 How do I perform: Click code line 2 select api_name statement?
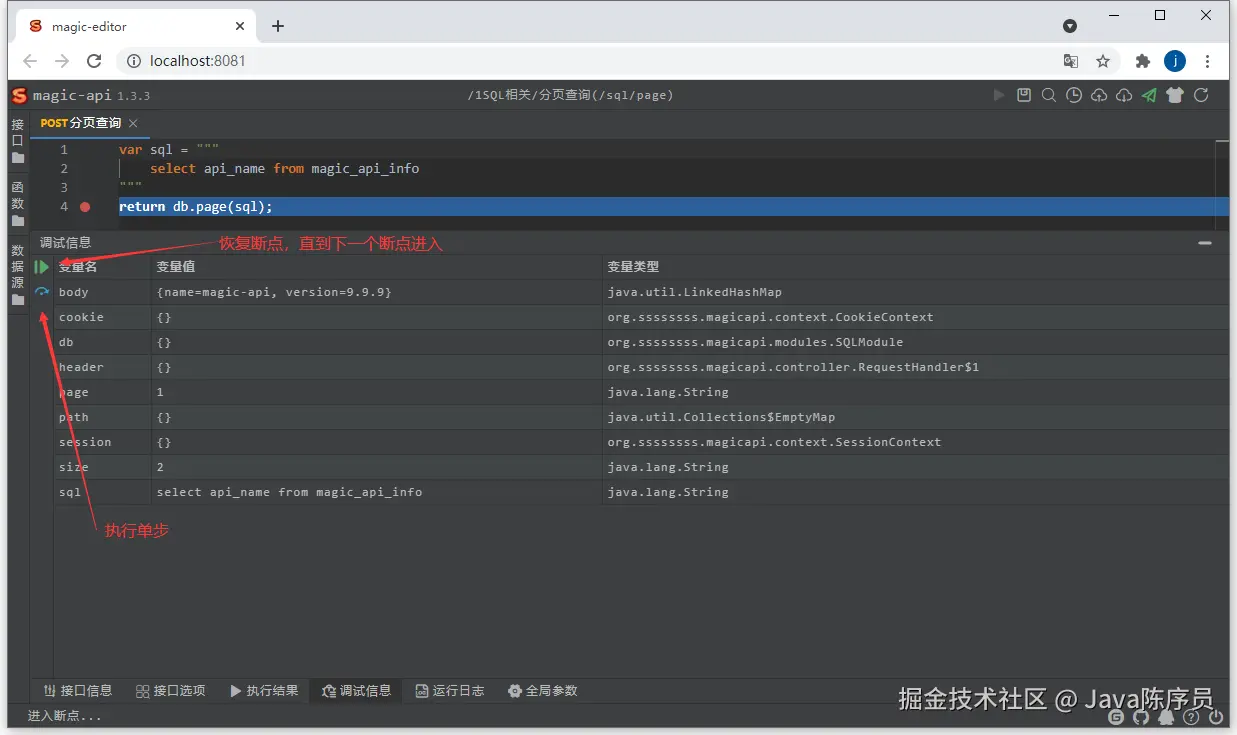coord(285,169)
